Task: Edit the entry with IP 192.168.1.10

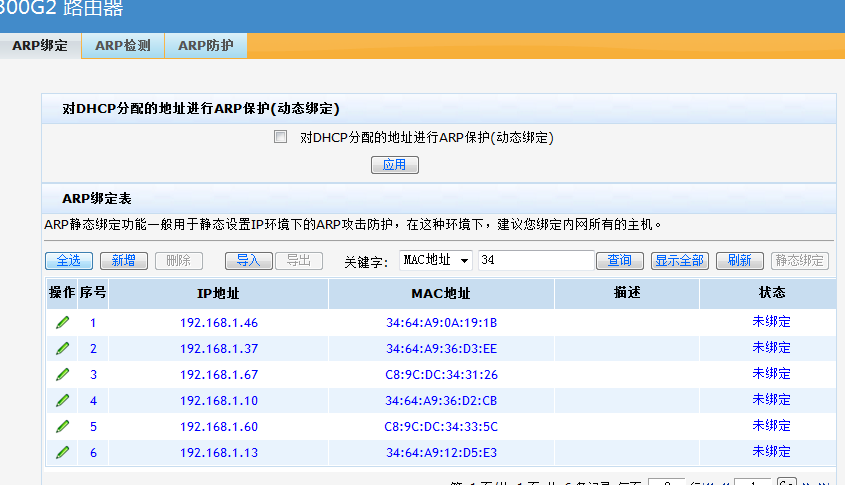Action: tap(62, 400)
